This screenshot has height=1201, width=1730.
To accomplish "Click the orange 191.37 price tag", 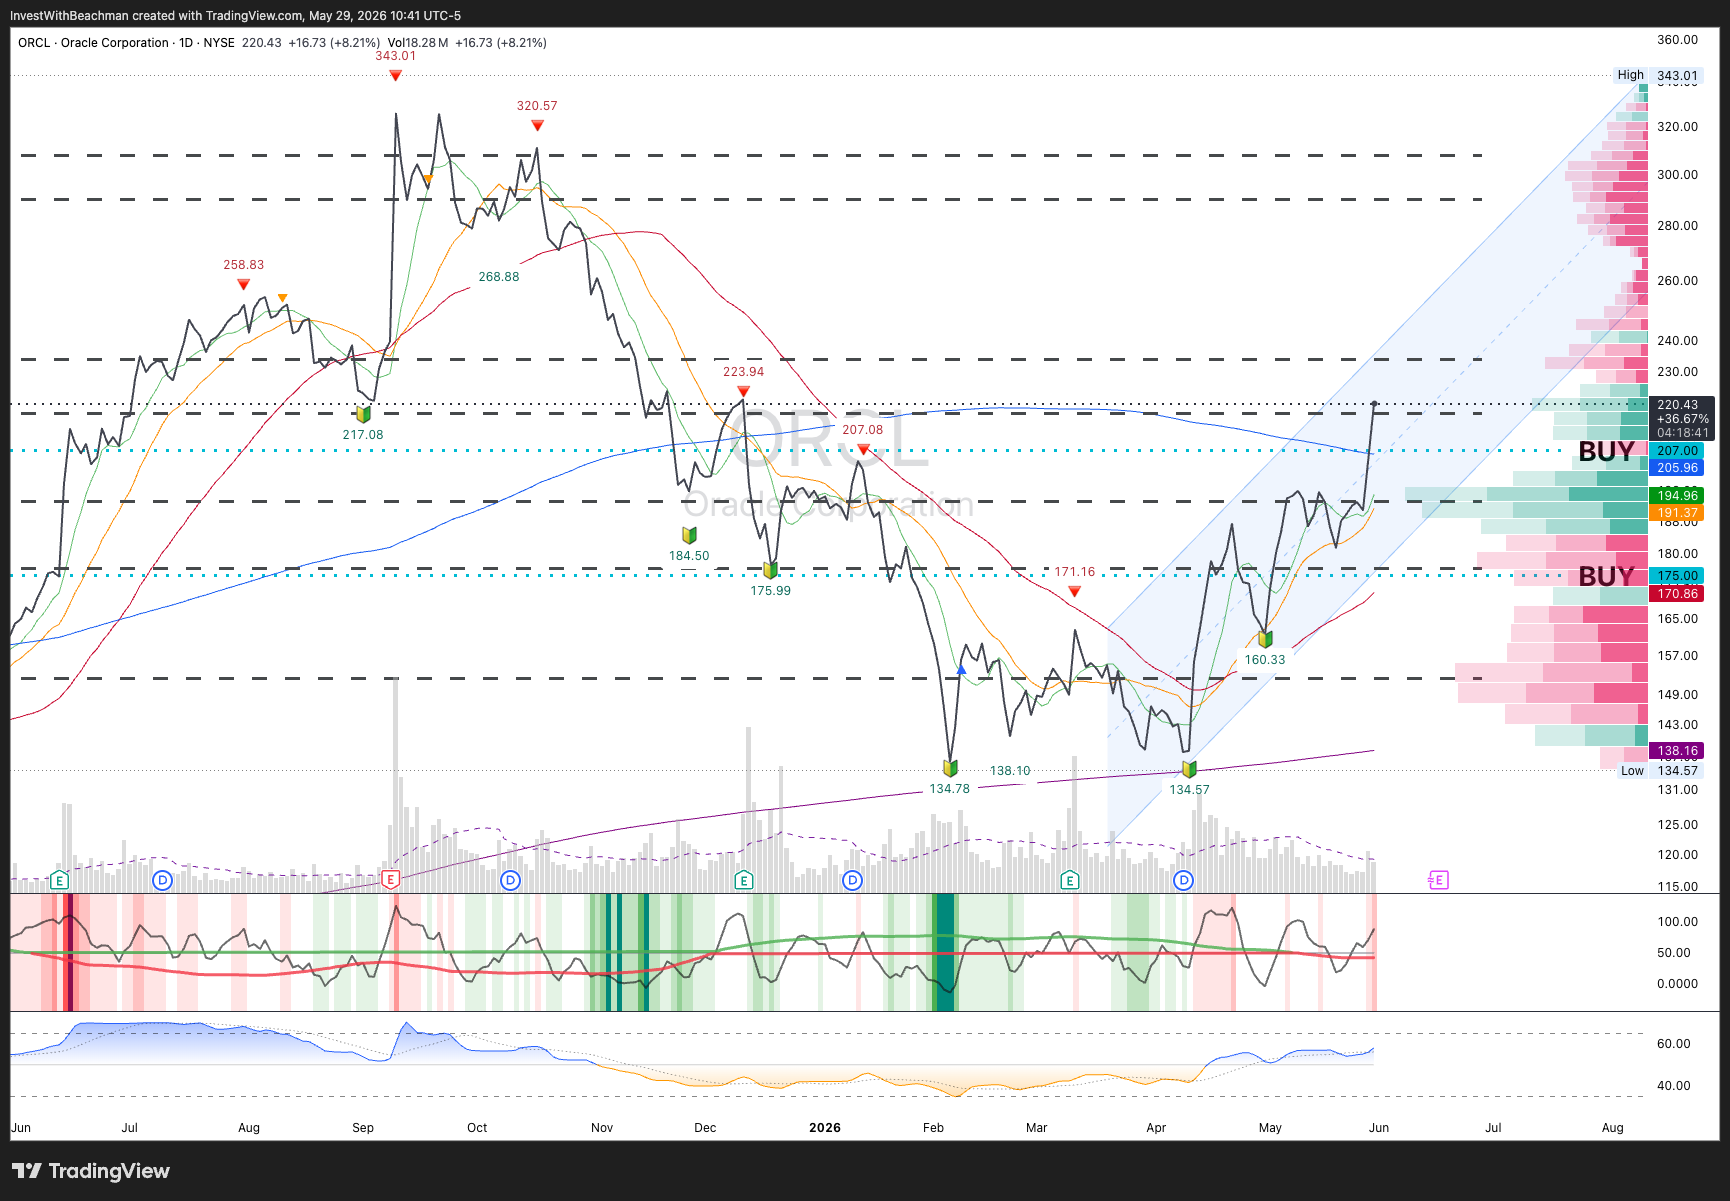I will pos(1677,513).
